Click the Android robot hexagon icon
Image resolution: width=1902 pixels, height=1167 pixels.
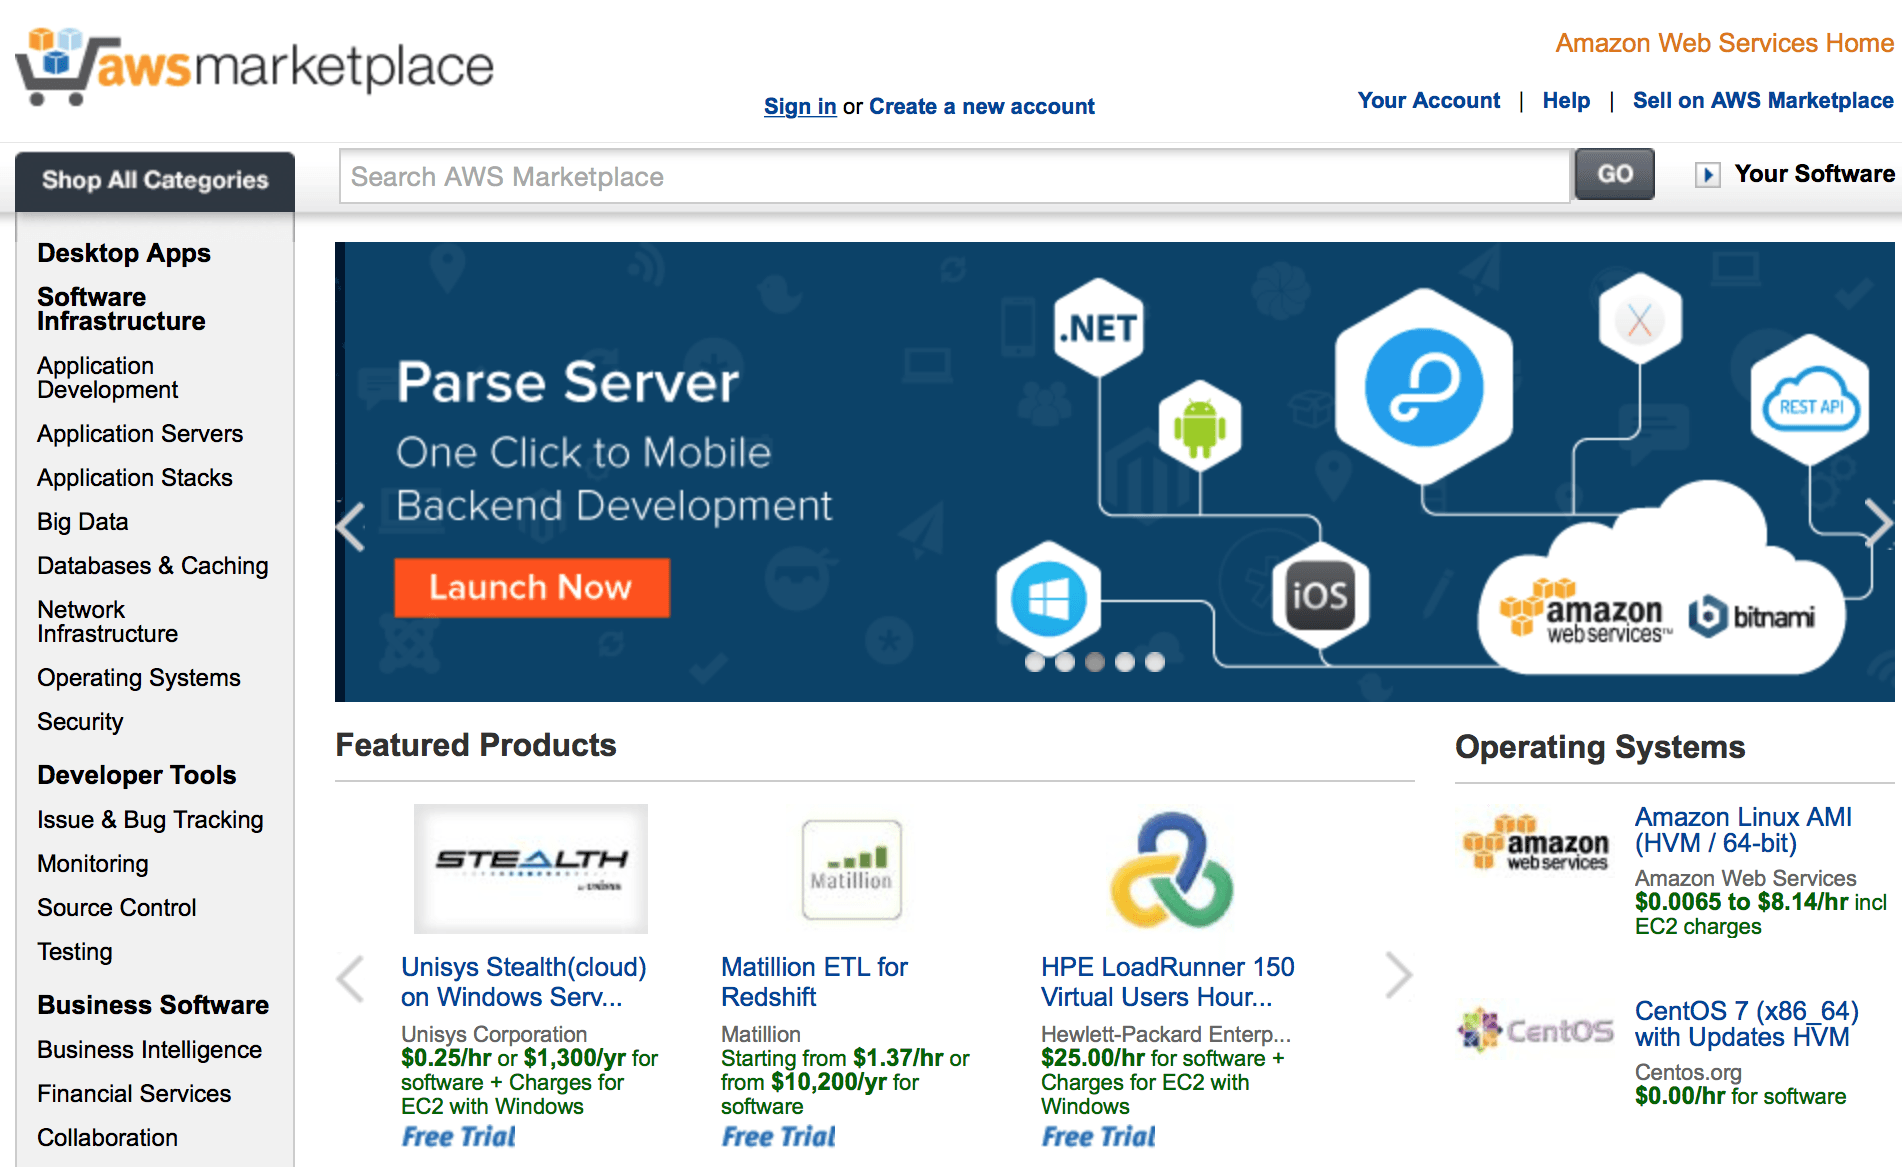pos(1200,427)
